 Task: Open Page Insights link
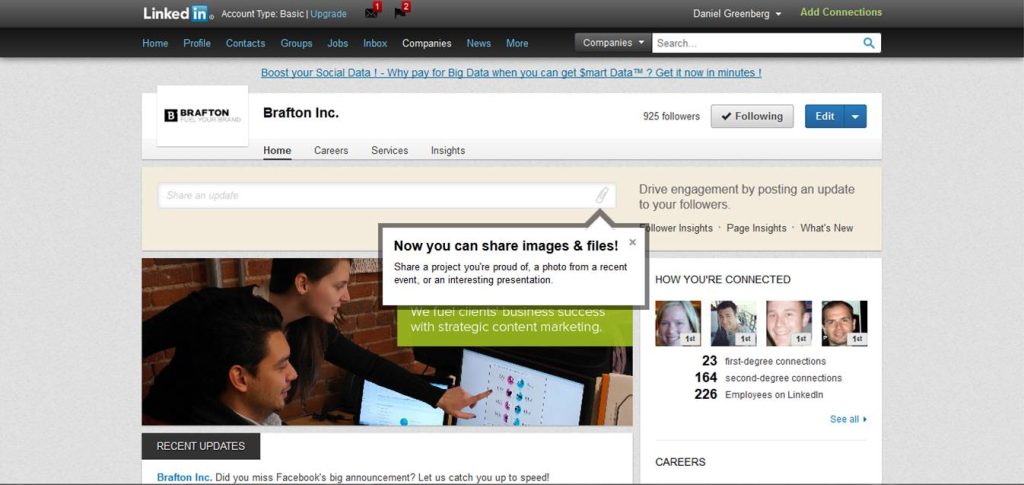tap(756, 228)
